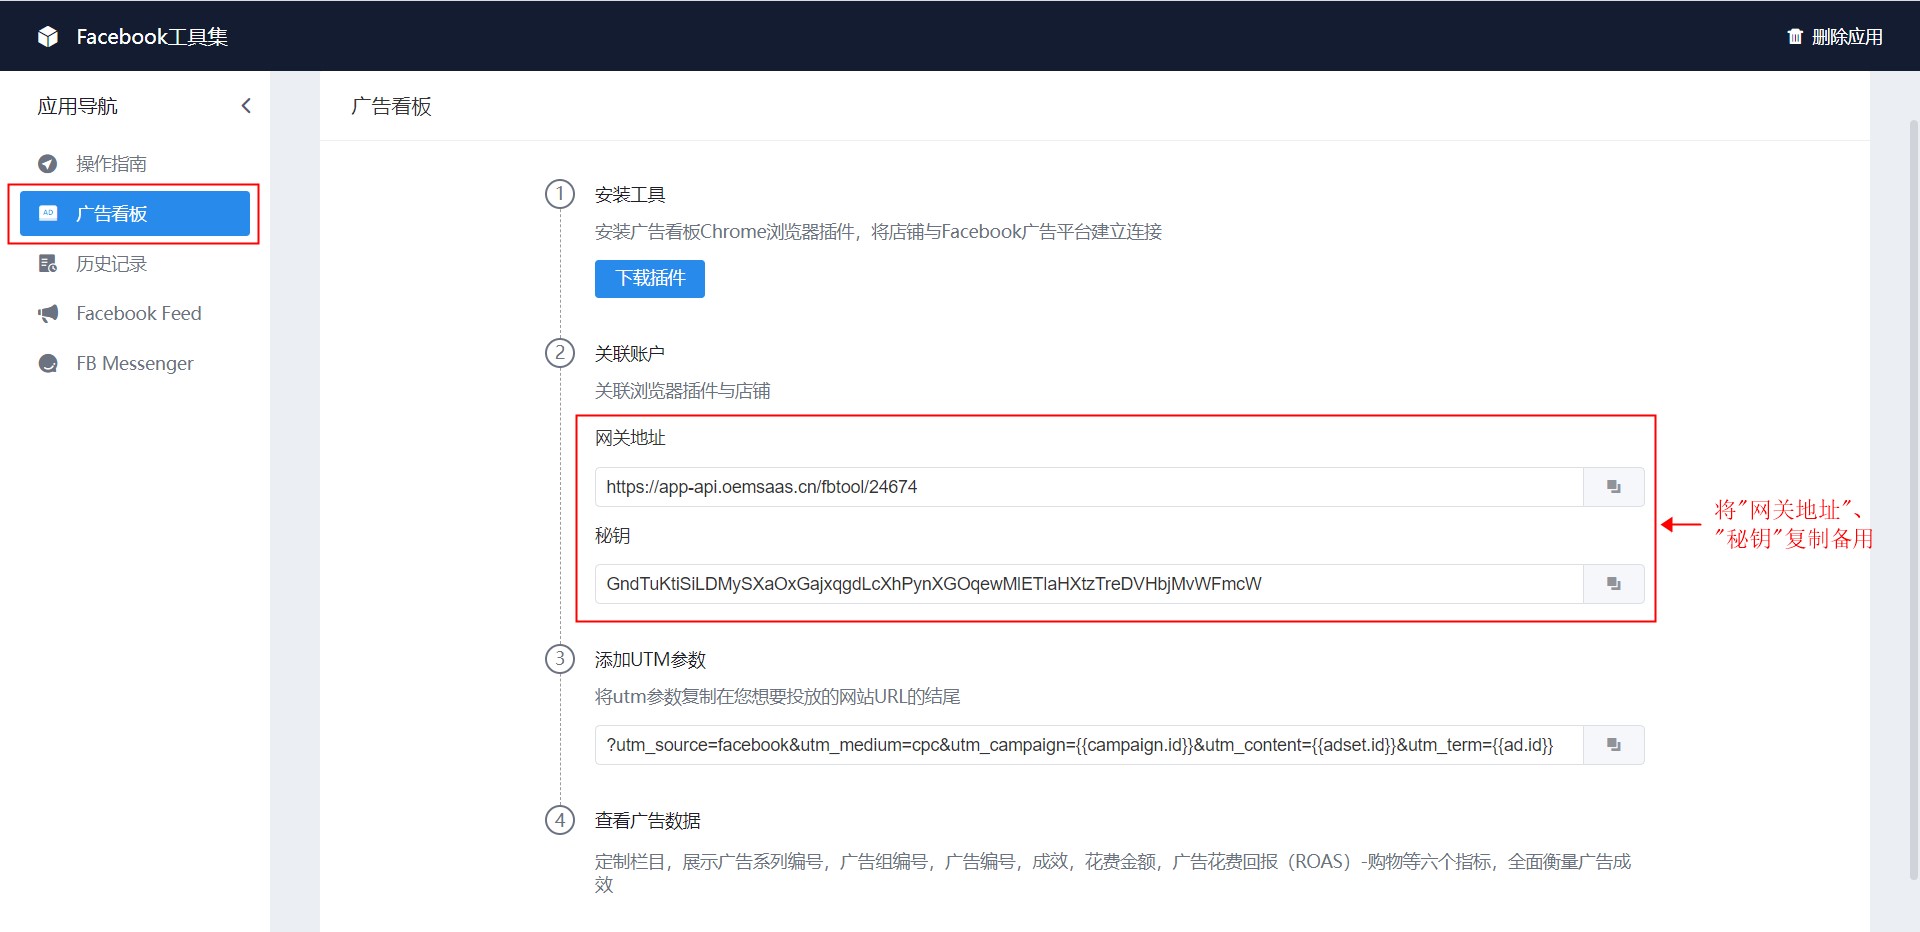Click the FB Messenger chat bubble icon
The height and width of the screenshot is (932, 1920).
[x=47, y=363]
